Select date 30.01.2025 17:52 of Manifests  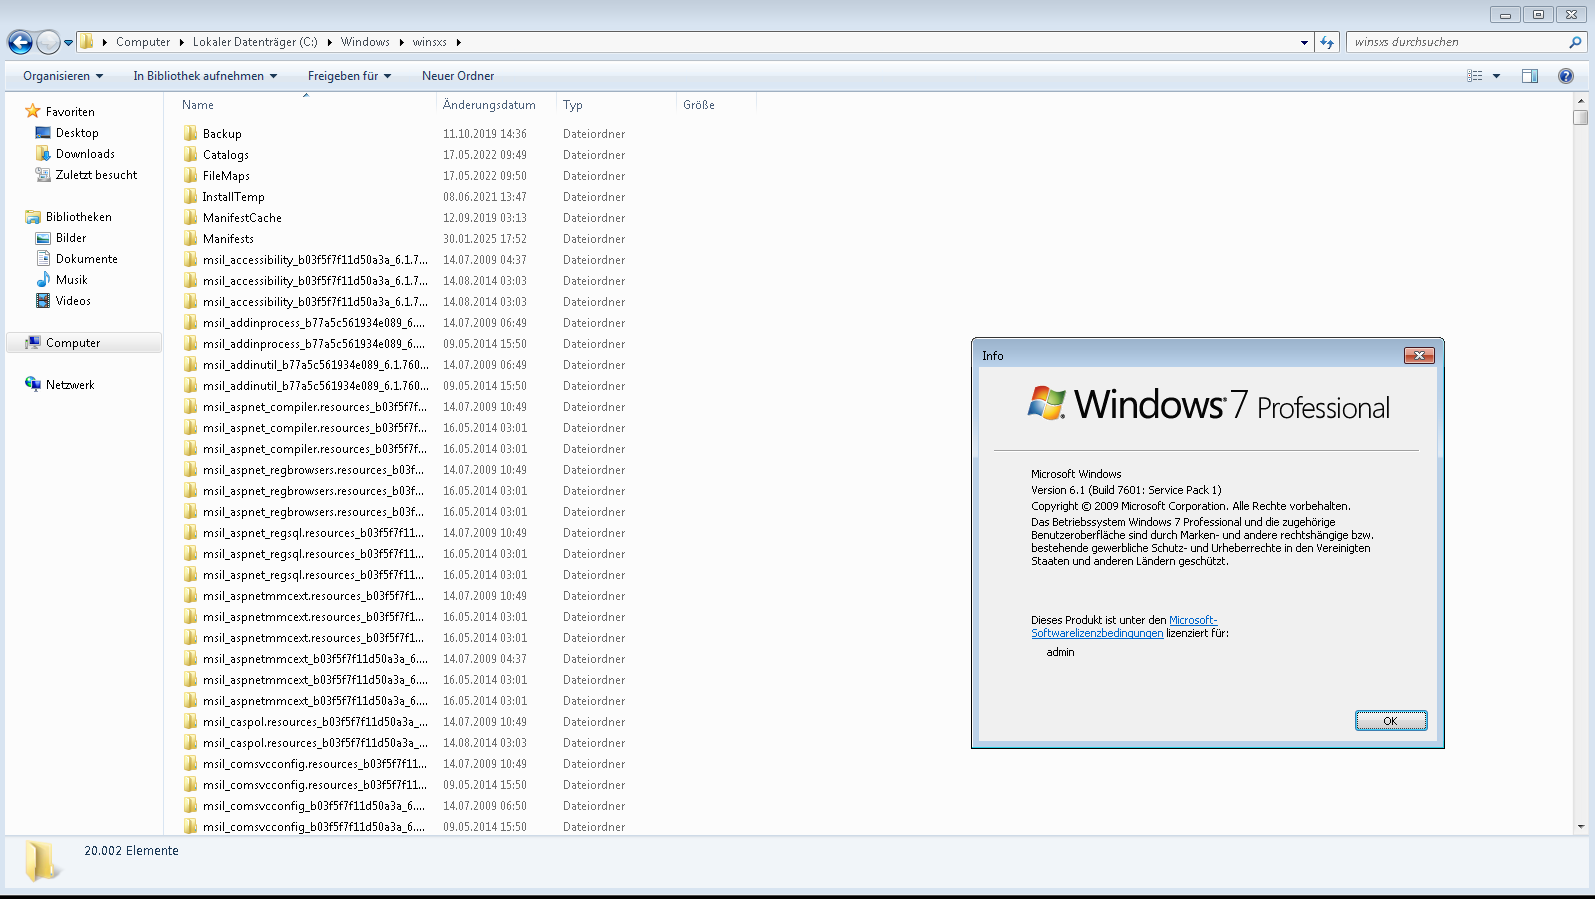click(485, 239)
